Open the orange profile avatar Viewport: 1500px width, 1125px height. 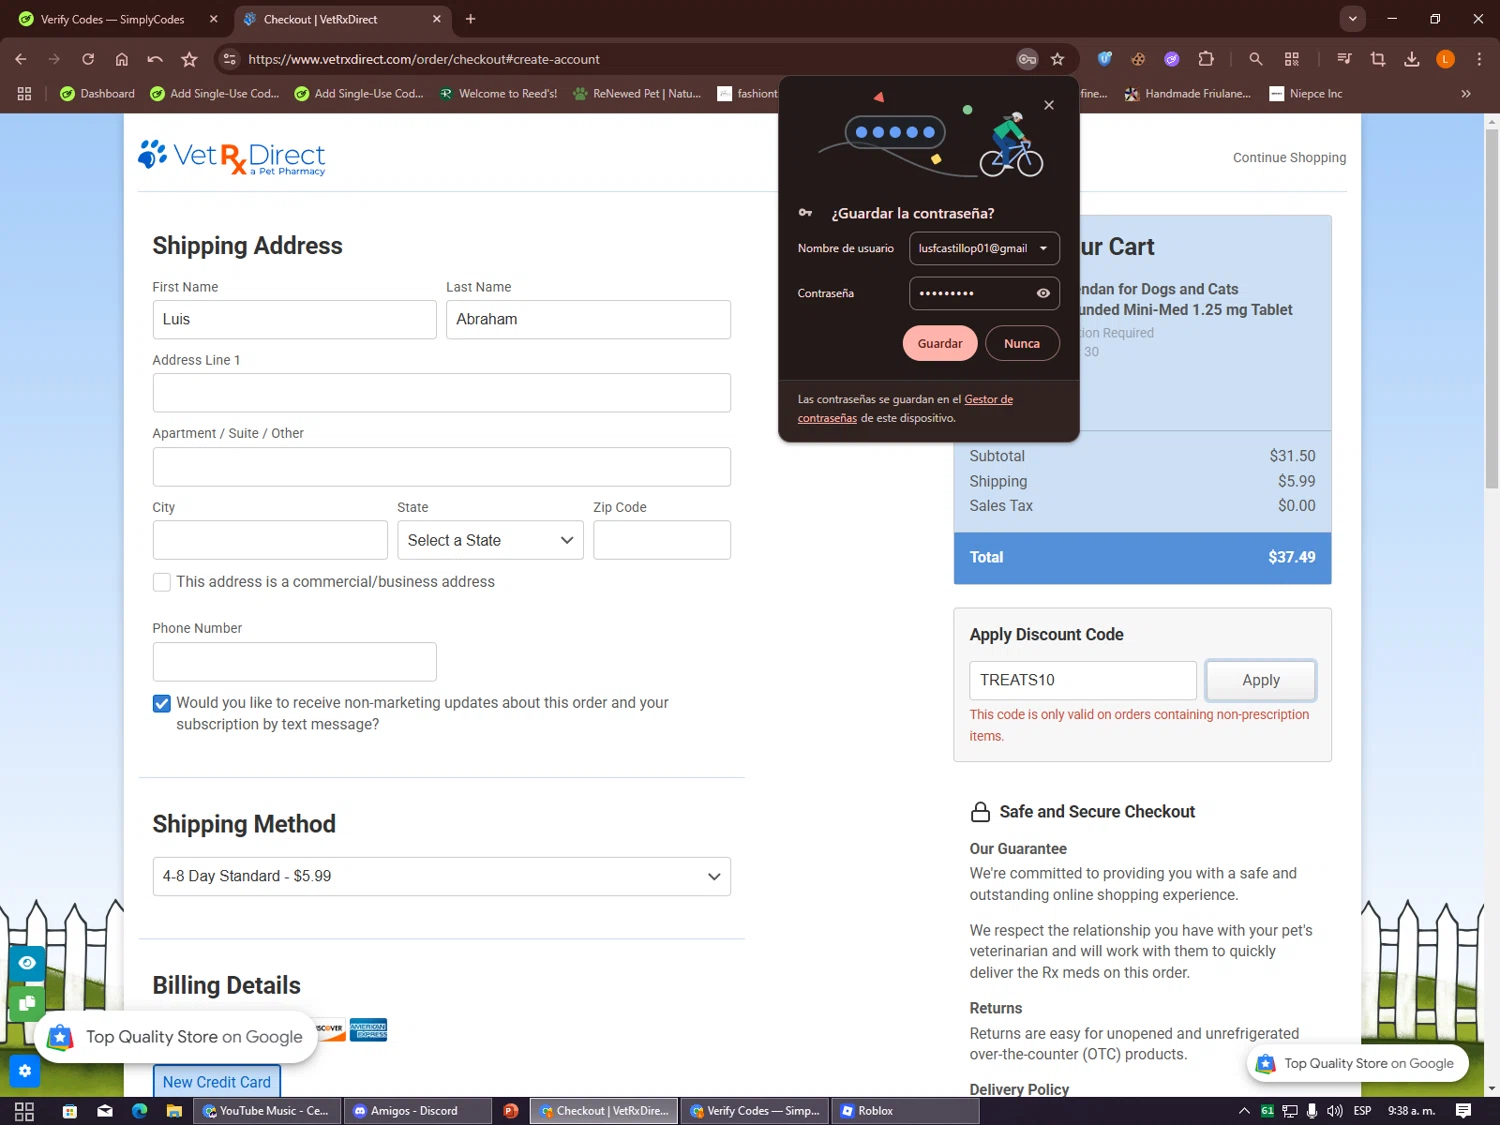[1446, 59]
